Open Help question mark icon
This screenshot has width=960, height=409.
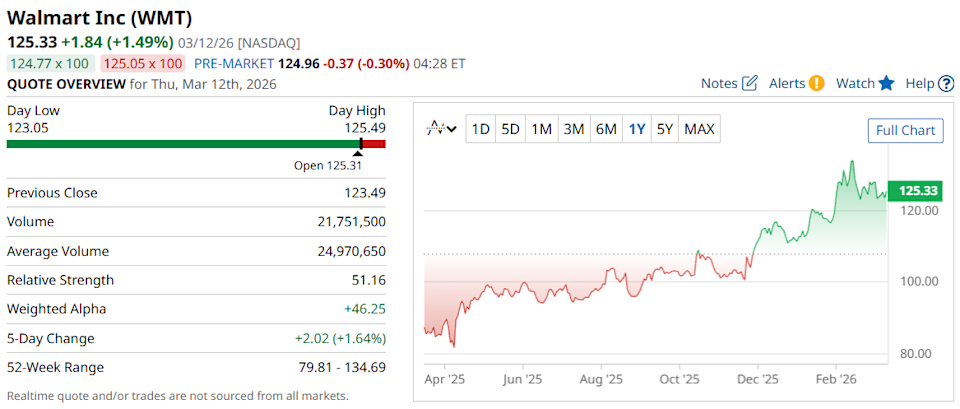(x=946, y=83)
